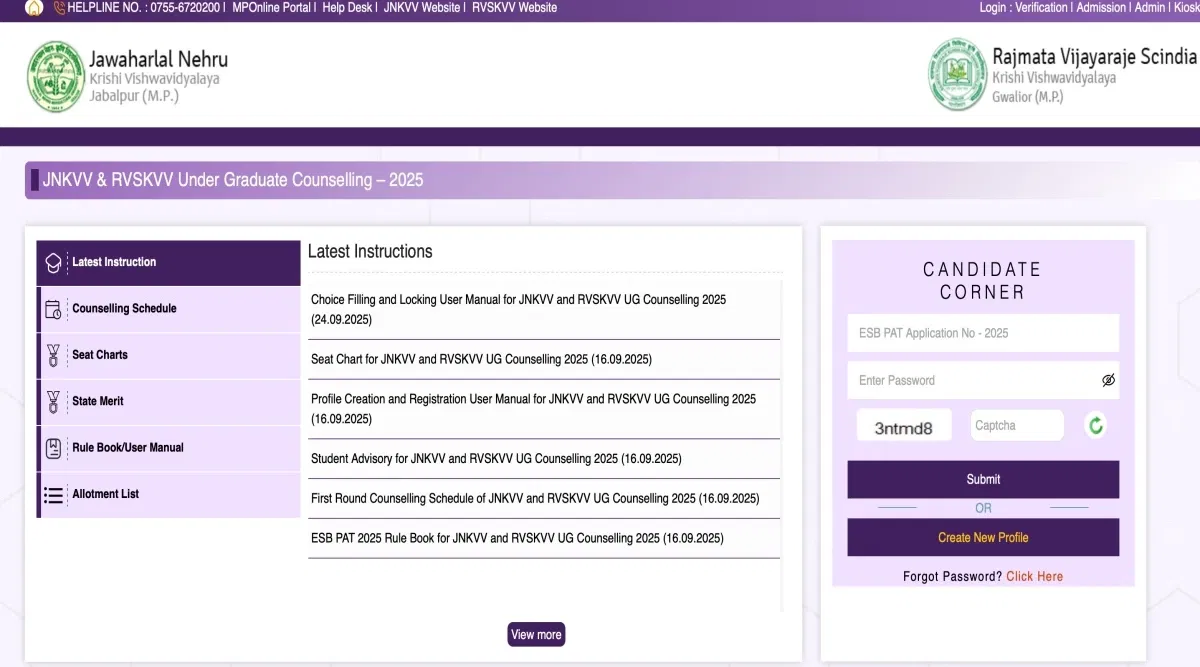Screen dimensions: 1200x667
Task: Open the RVSKVV Website link
Action: (514, 7)
